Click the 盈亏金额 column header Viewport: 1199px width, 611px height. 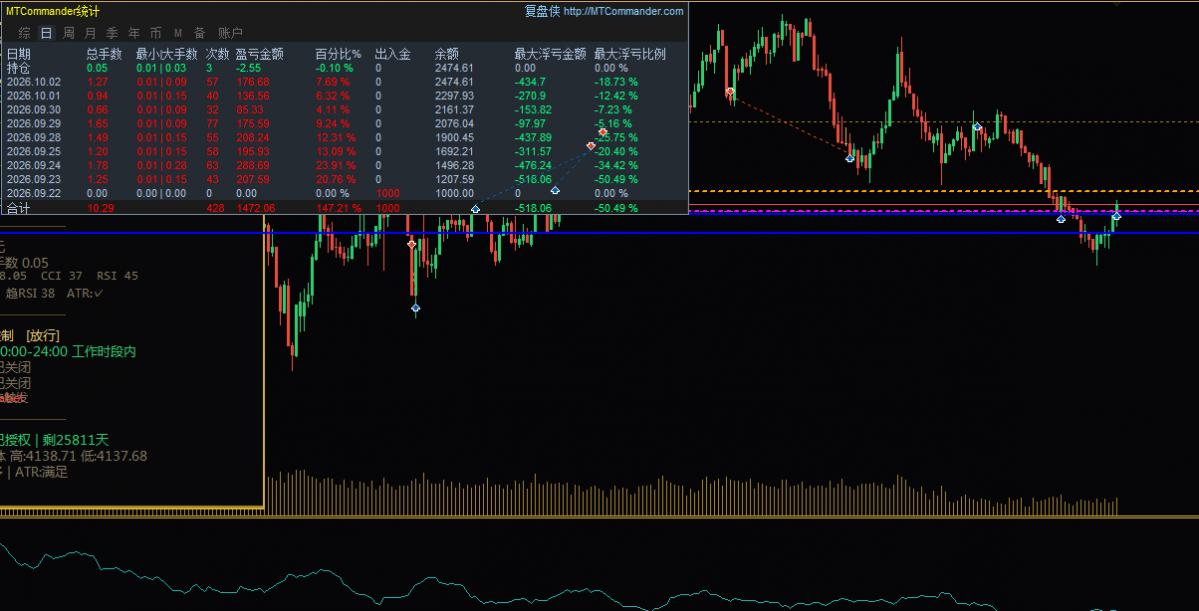click(x=260, y=54)
